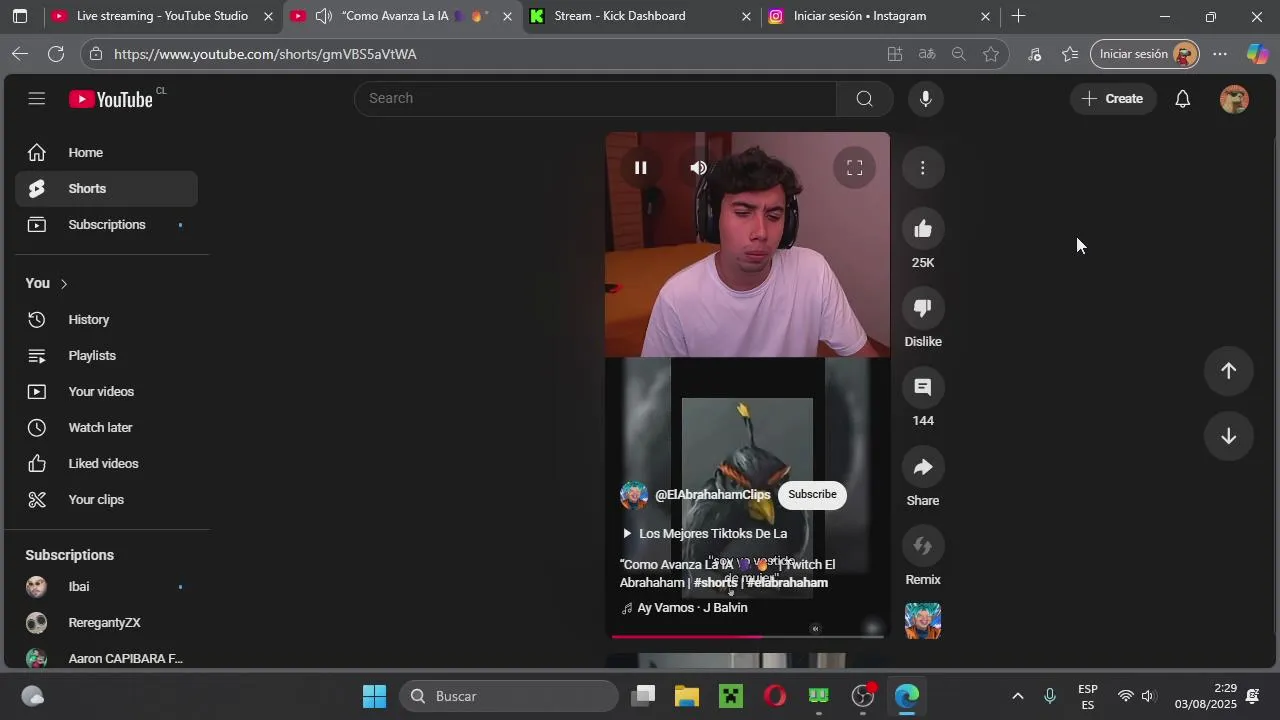
Task: Refresh the page
Action: point(56,54)
